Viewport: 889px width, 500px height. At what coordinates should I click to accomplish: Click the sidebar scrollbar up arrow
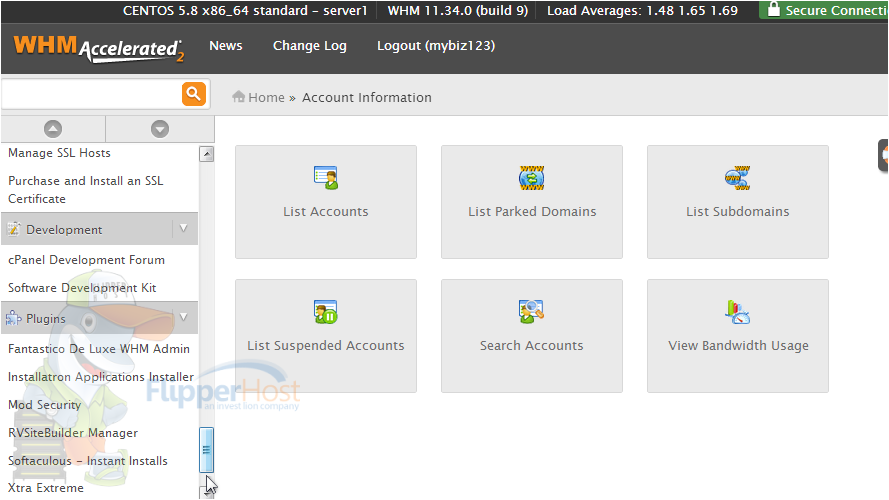pyautogui.click(x=207, y=154)
